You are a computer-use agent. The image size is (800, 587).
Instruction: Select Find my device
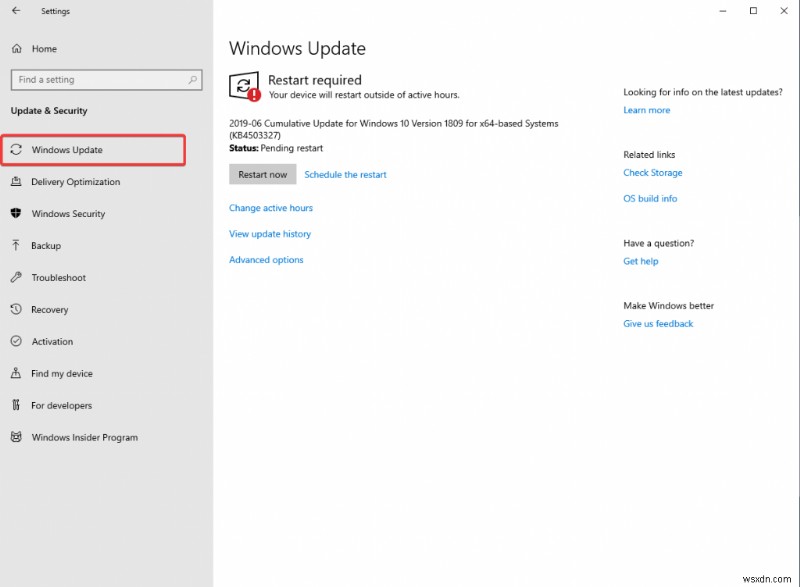[x=62, y=373]
